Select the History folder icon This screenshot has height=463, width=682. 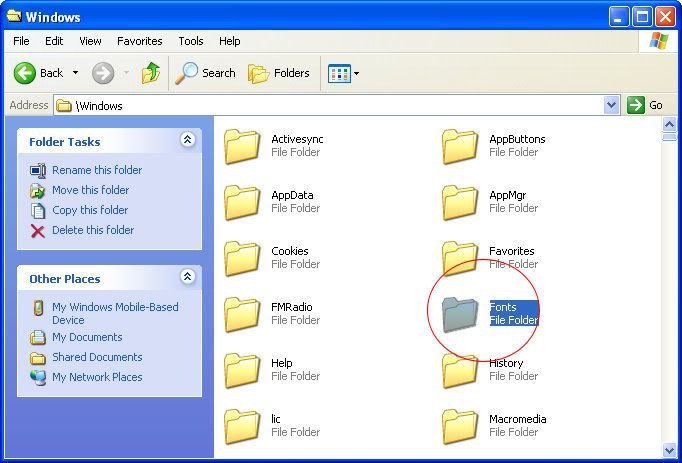(460, 371)
